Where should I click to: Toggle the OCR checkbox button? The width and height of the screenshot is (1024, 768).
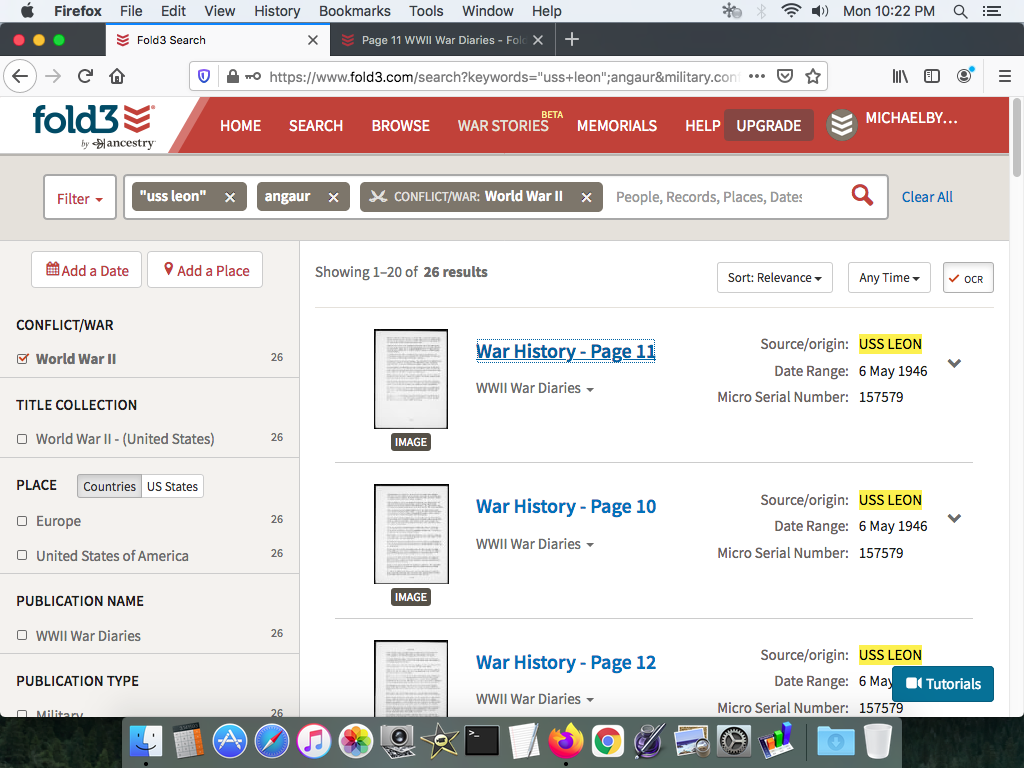pyautogui.click(x=967, y=278)
